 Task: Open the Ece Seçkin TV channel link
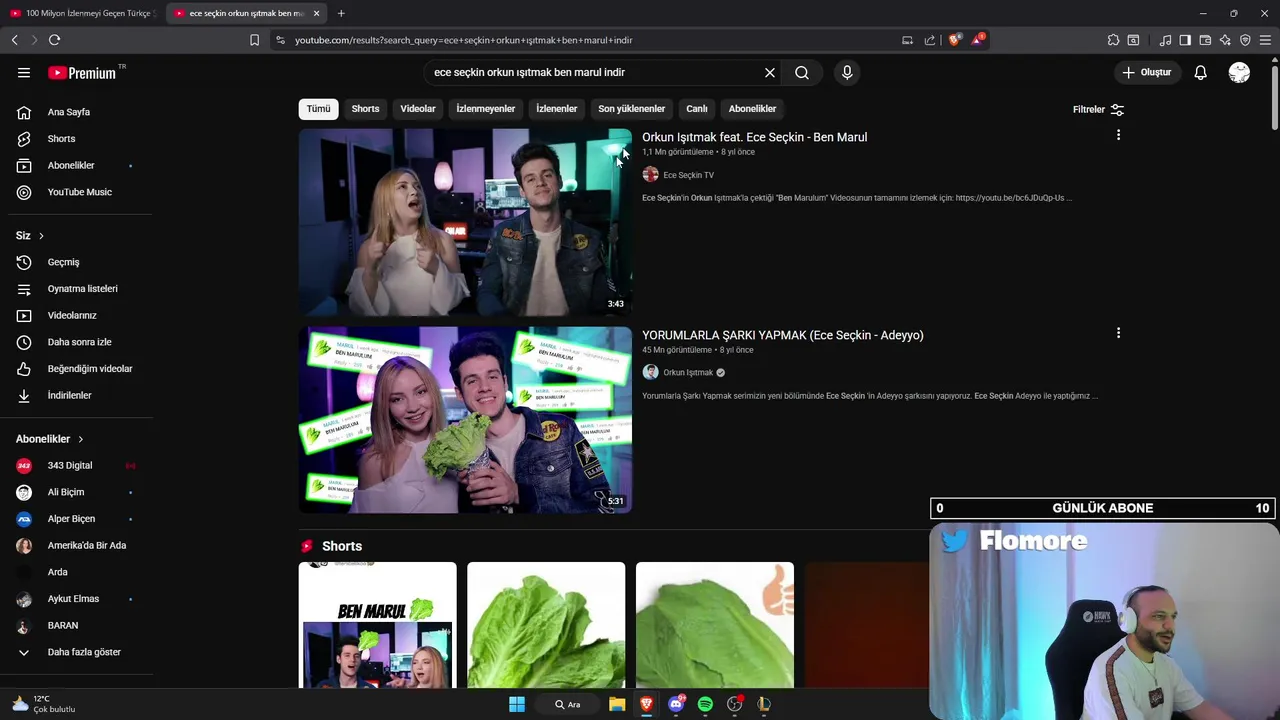[688, 175]
